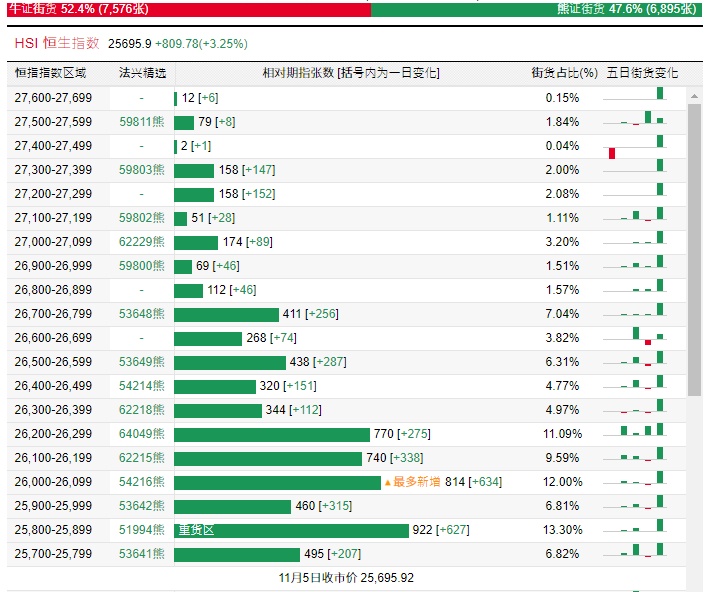Click the HSI 恒生指数 title
The image size is (707, 592).
click(x=57, y=43)
